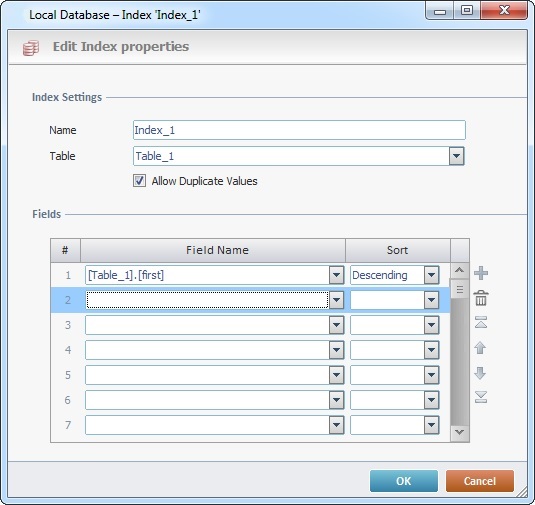The width and height of the screenshot is (535, 505).
Task: Click the fields list scroll-up arrow
Action: point(459,271)
